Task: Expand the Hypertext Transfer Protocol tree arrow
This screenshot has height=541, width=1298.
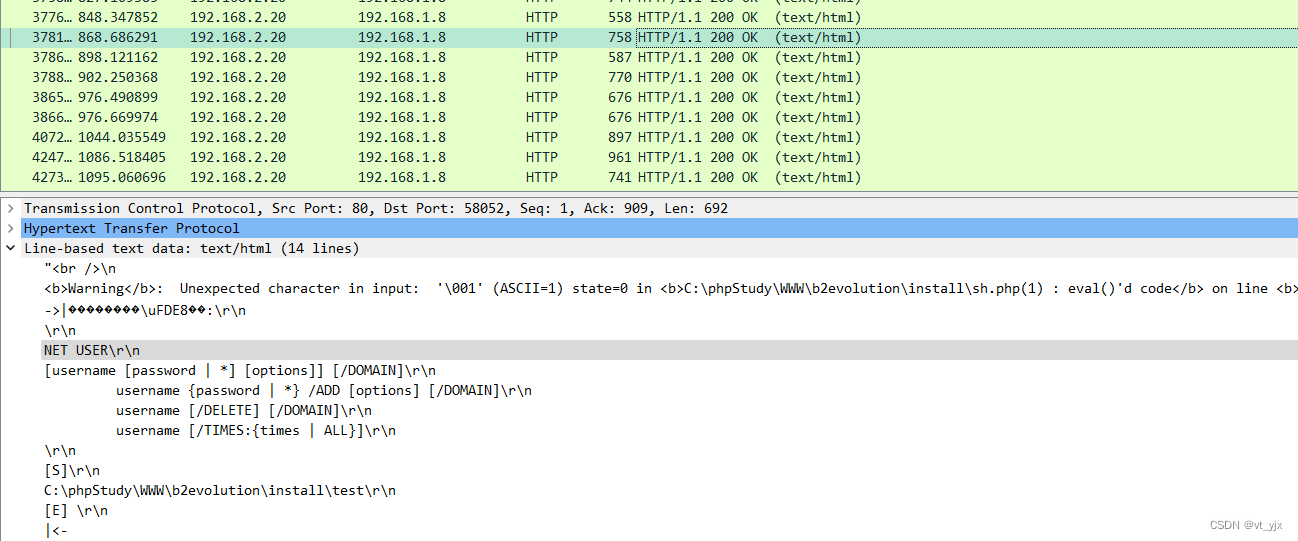Action: coord(10,228)
